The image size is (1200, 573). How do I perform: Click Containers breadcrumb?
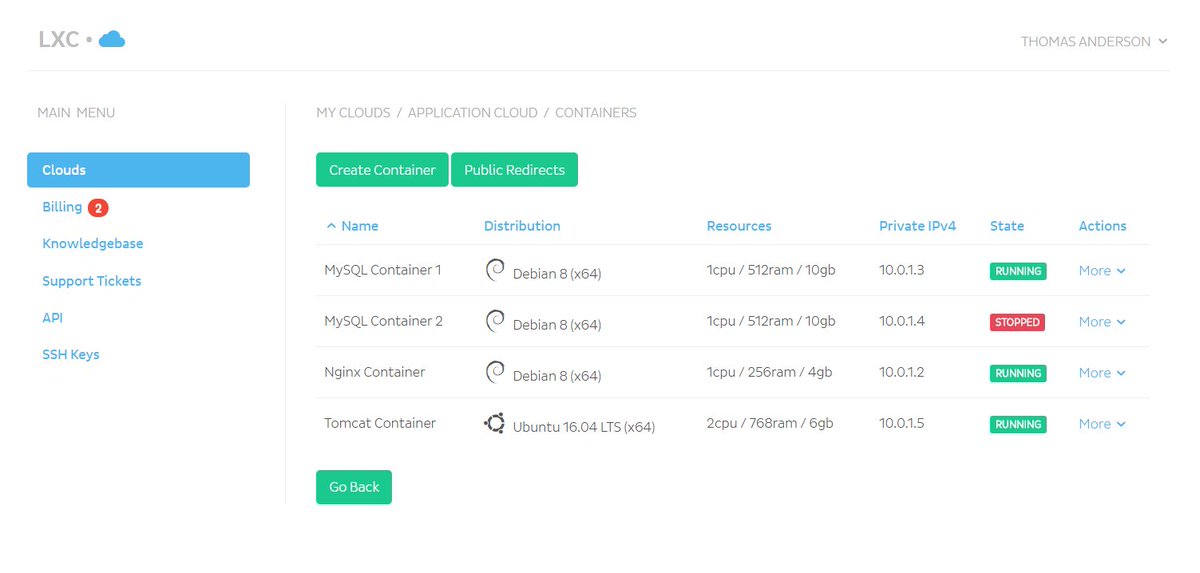pyautogui.click(x=596, y=113)
